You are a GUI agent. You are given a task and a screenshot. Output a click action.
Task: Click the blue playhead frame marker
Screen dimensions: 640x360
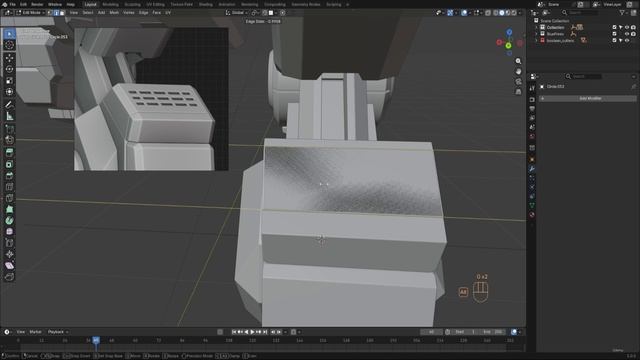click(x=96, y=340)
